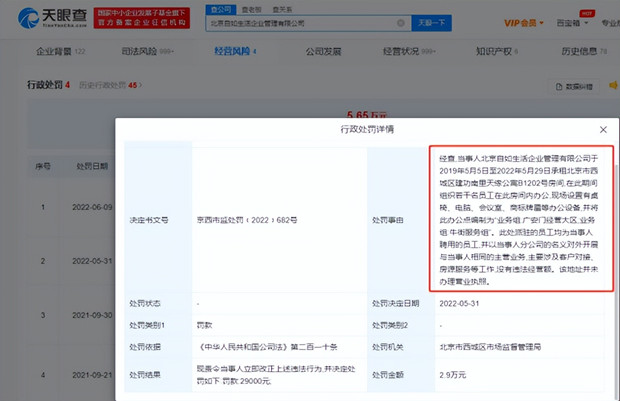Clear the search box text
Viewport: 620px width, 401px height.
401,23
